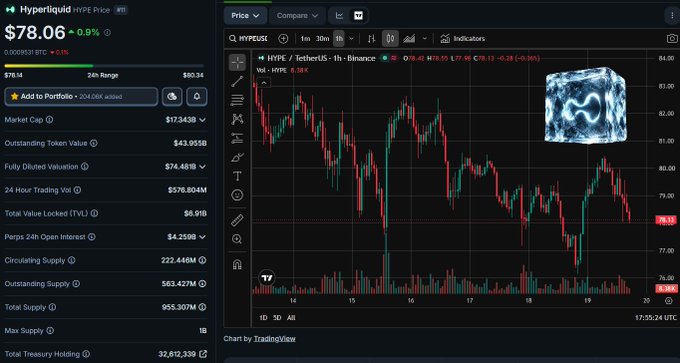
Task: Show Circulating Supply label info icon
Action: point(72,260)
